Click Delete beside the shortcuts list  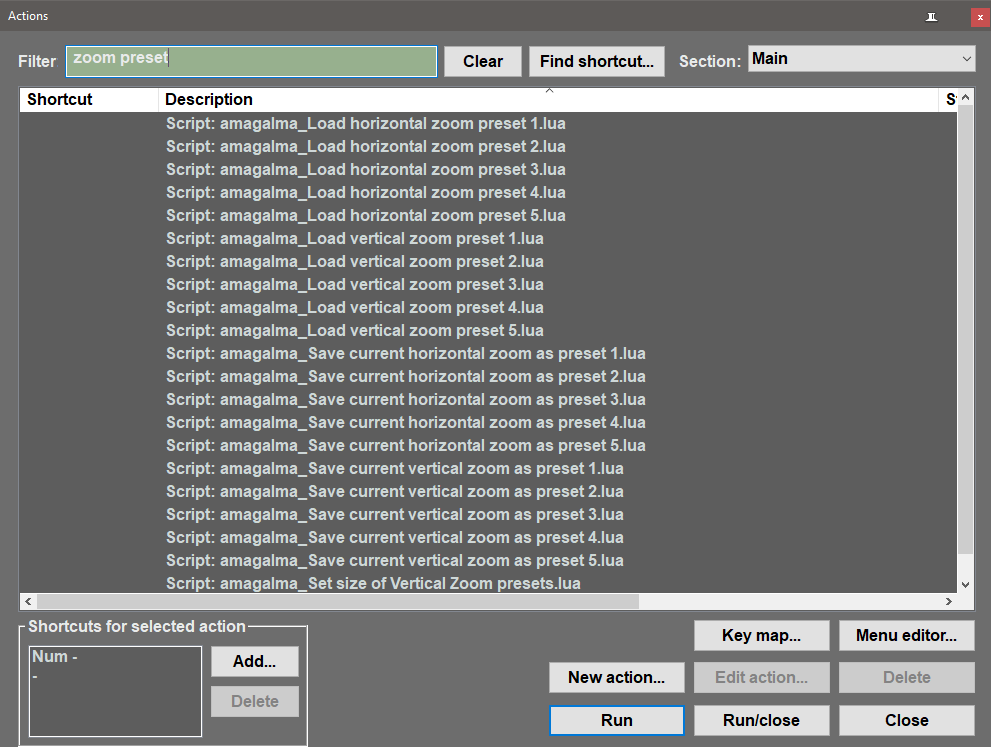(255, 701)
